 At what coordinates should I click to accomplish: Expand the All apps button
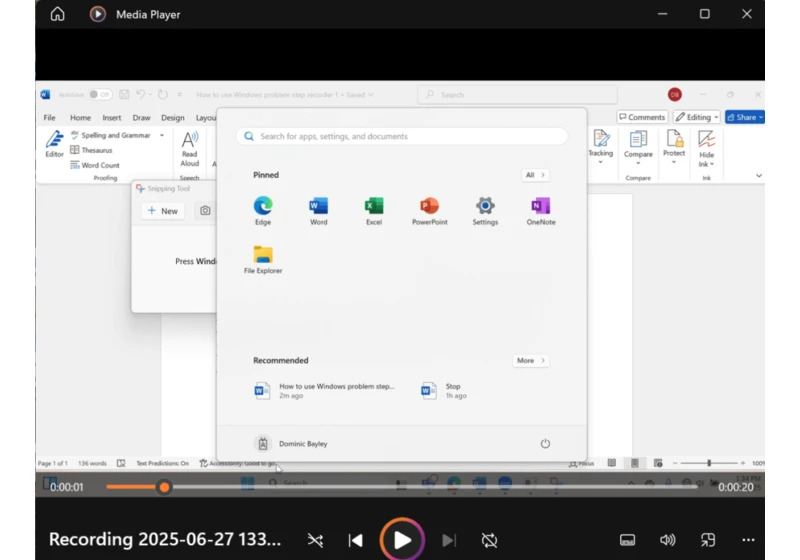(x=535, y=175)
